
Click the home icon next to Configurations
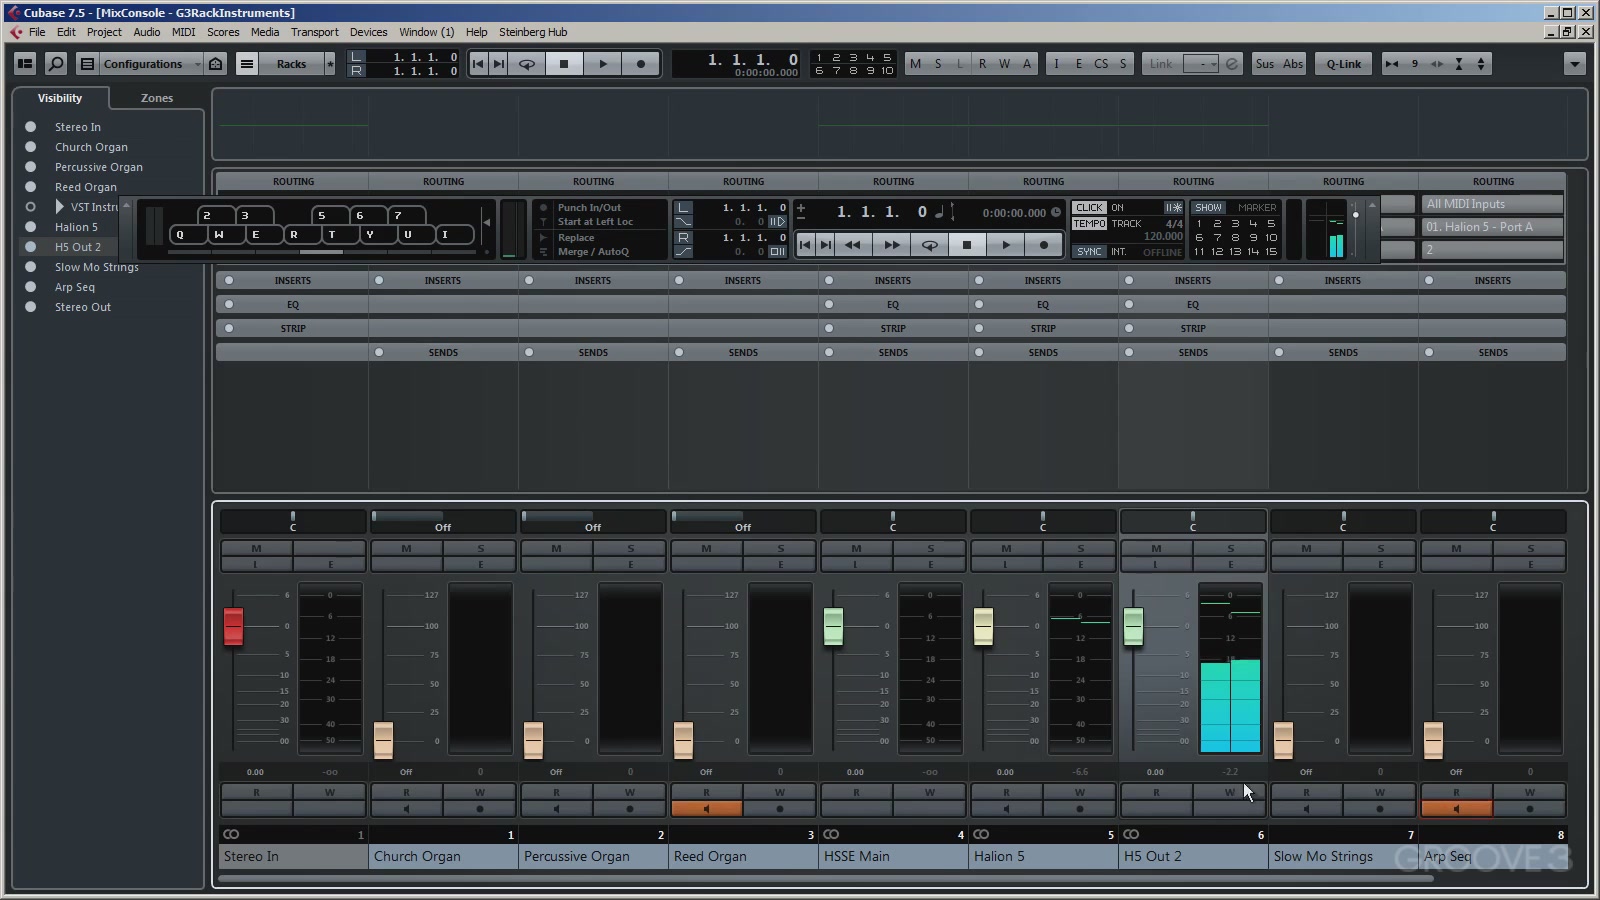click(x=215, y=64)
